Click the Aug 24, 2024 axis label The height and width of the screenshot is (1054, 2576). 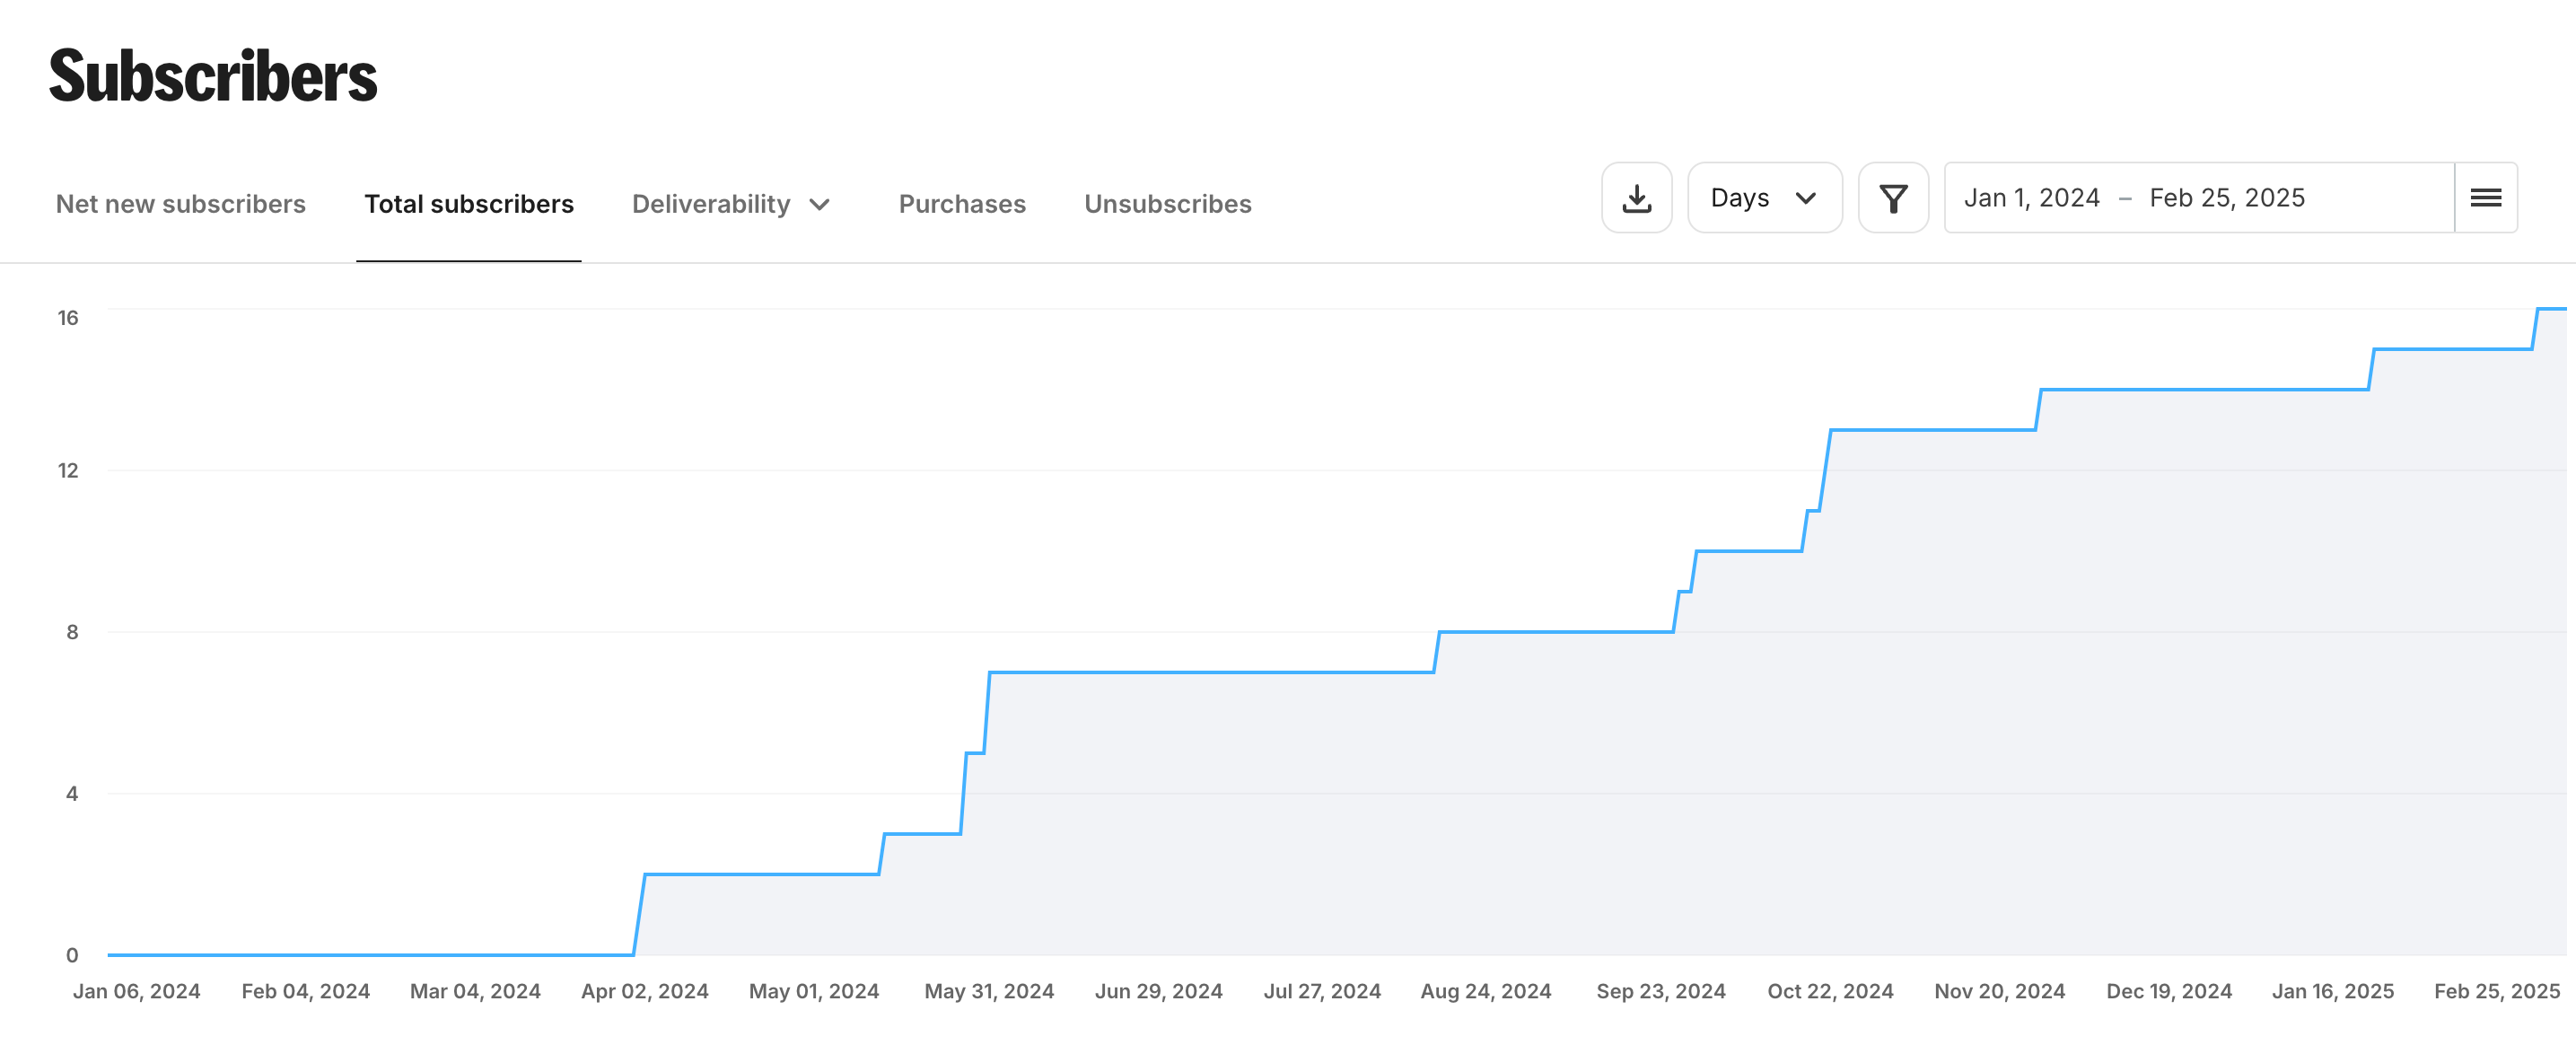1485,991
